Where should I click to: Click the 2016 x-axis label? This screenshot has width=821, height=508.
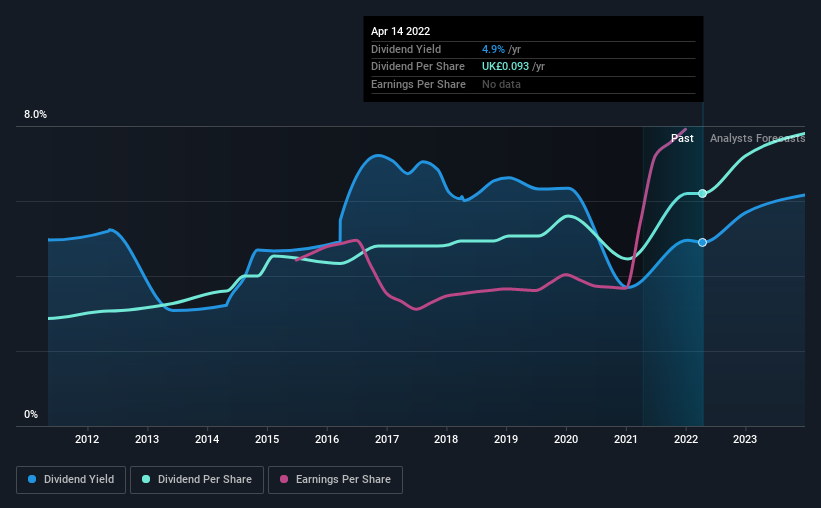click(327, 439)
